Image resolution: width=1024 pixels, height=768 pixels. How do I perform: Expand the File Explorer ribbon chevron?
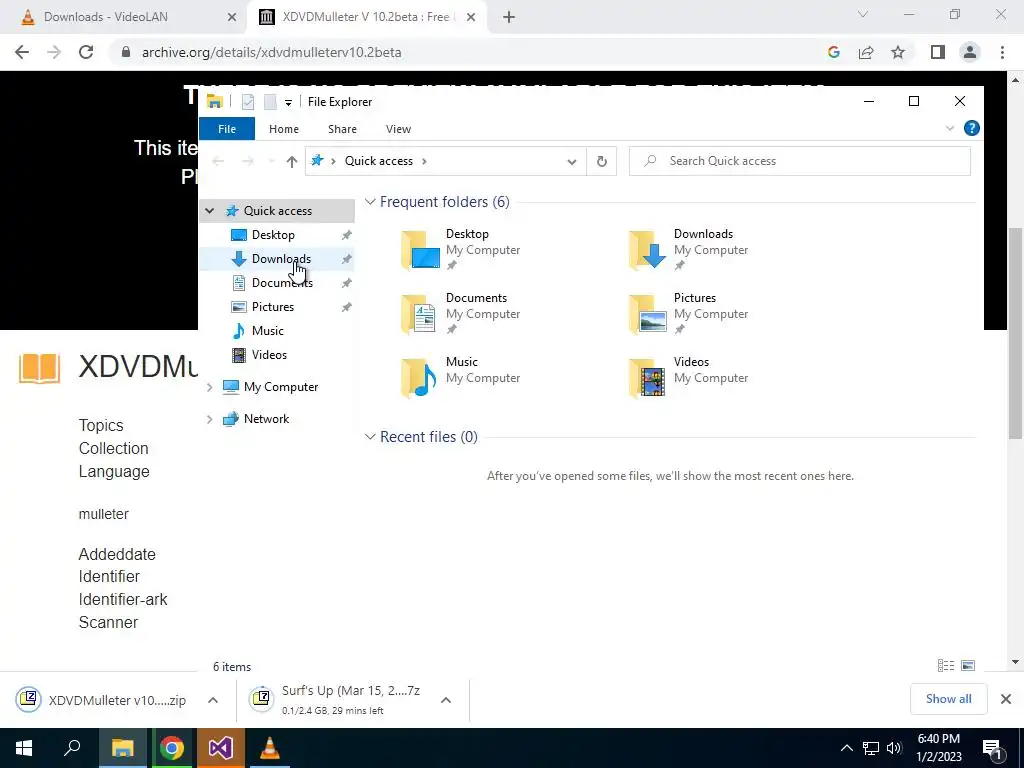click(950, 129)
